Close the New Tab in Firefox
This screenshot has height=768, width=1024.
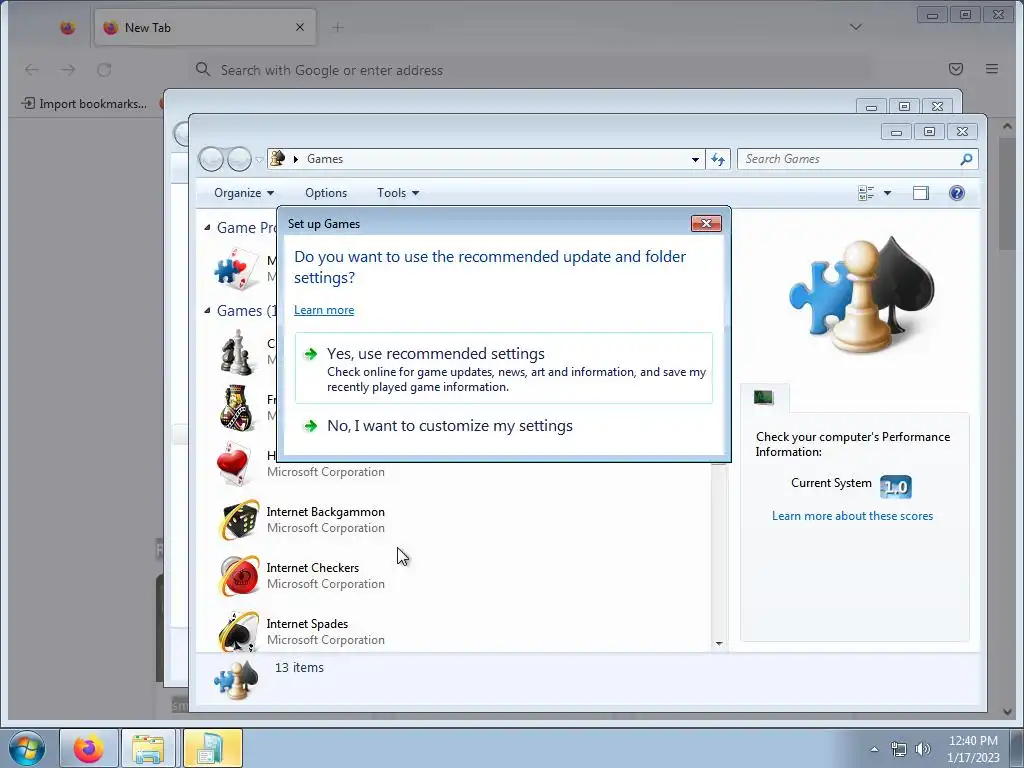click(x=300, y=27)
